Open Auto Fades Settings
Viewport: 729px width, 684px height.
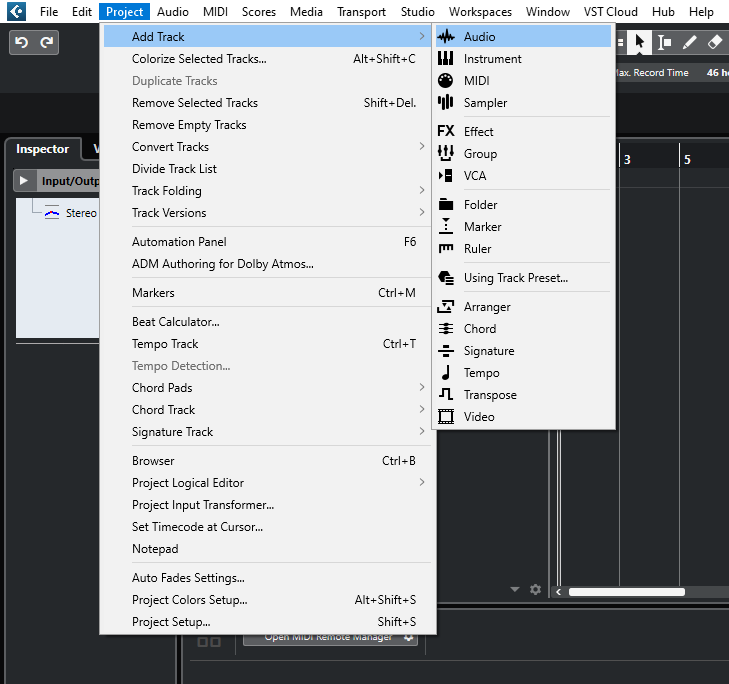(x=268, y=577)
